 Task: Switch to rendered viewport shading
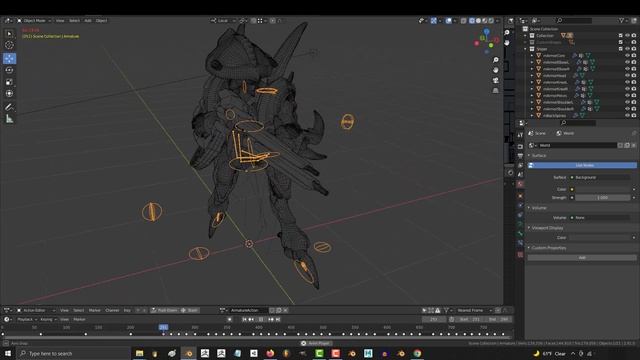click(491, 20)
